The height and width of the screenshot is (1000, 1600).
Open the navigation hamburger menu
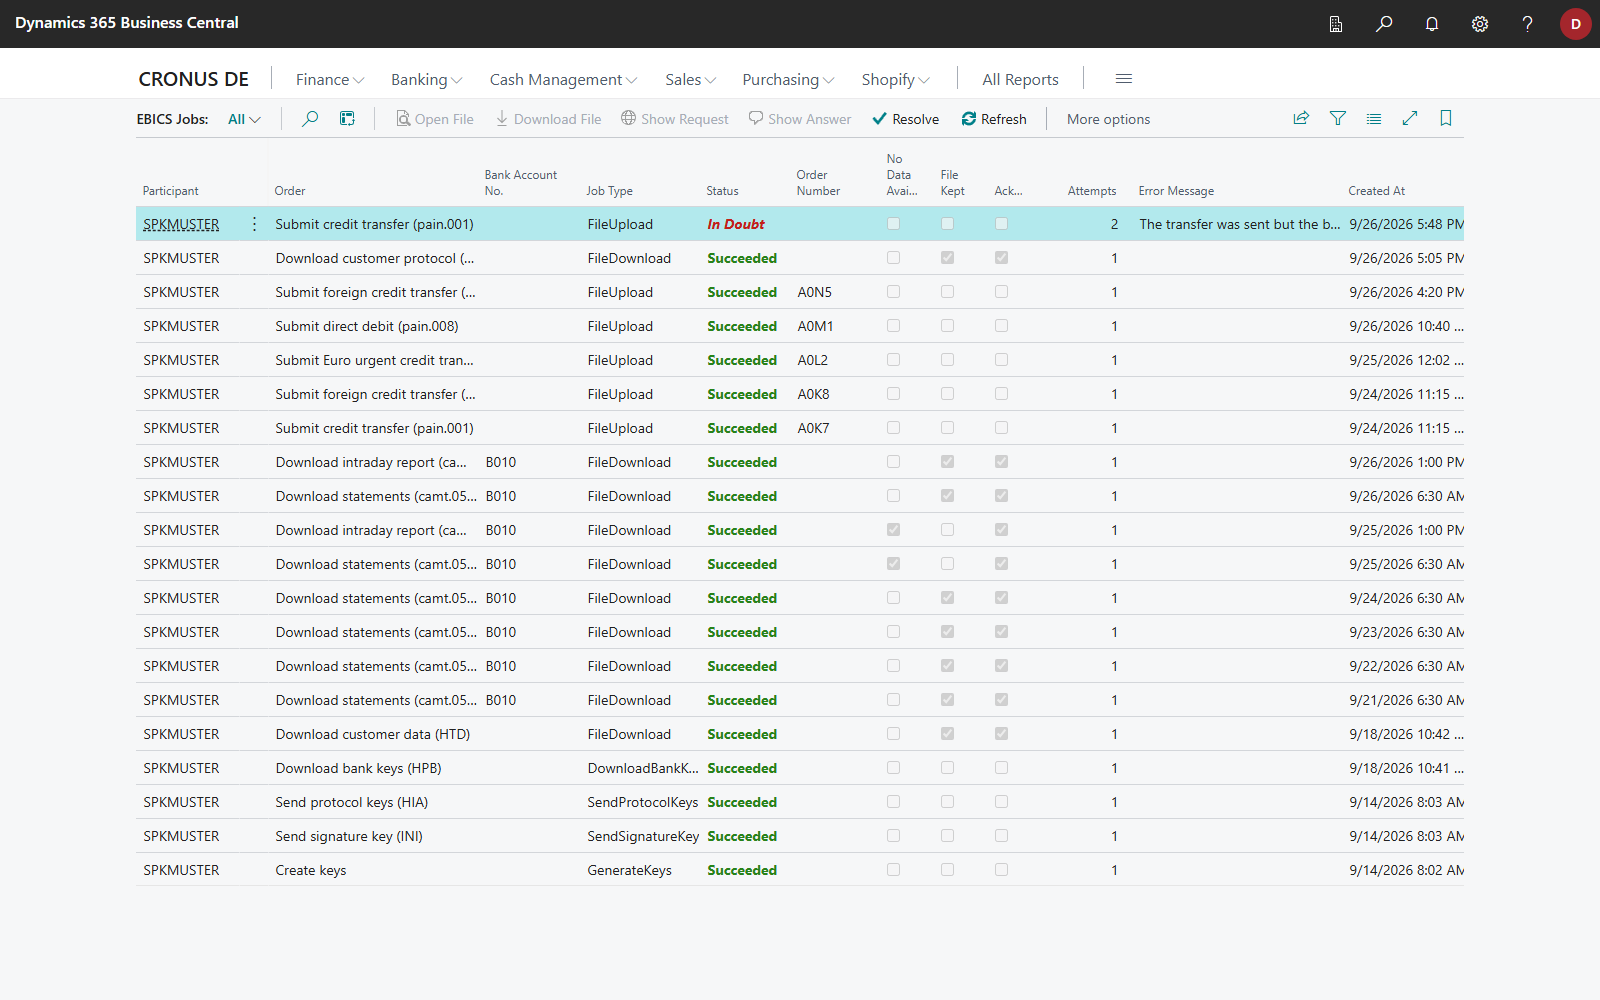[x=1124, y=79]
